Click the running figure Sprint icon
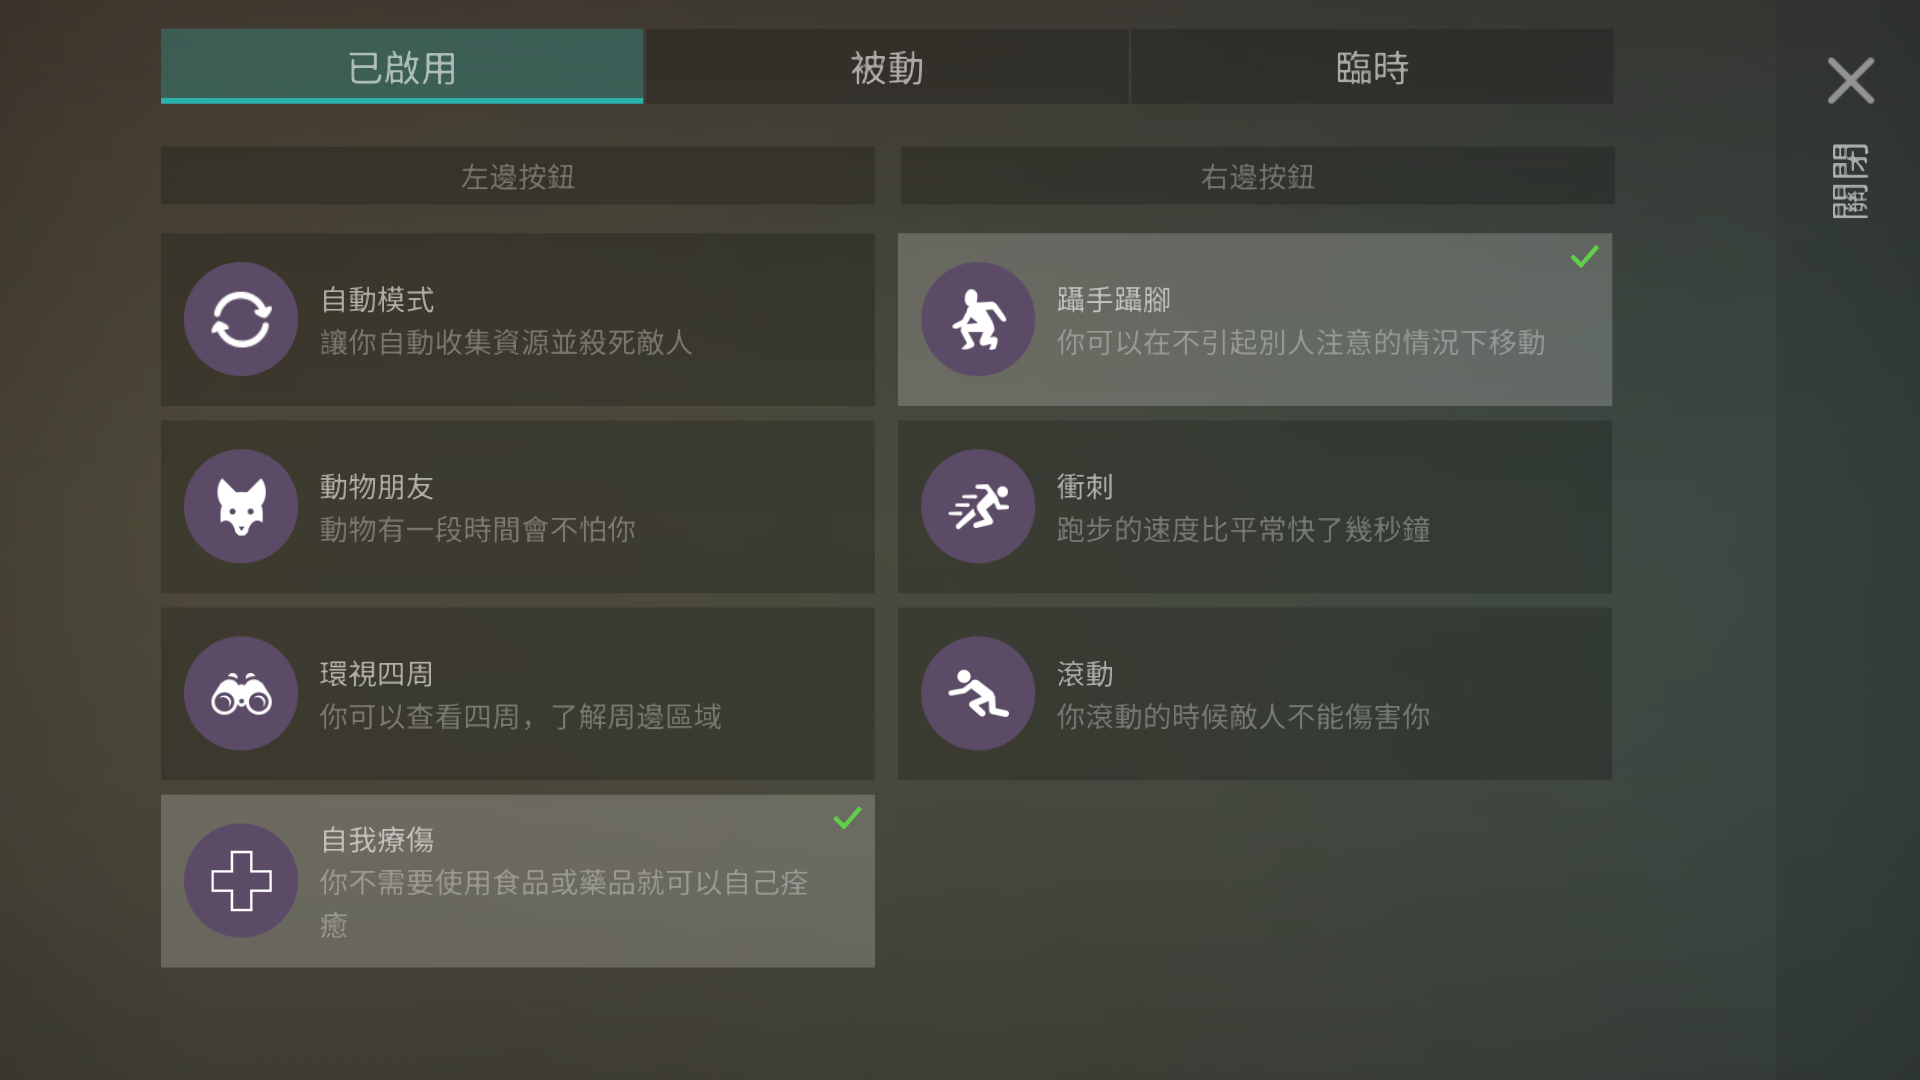Screen dimensions: 1920x1080 978,506
